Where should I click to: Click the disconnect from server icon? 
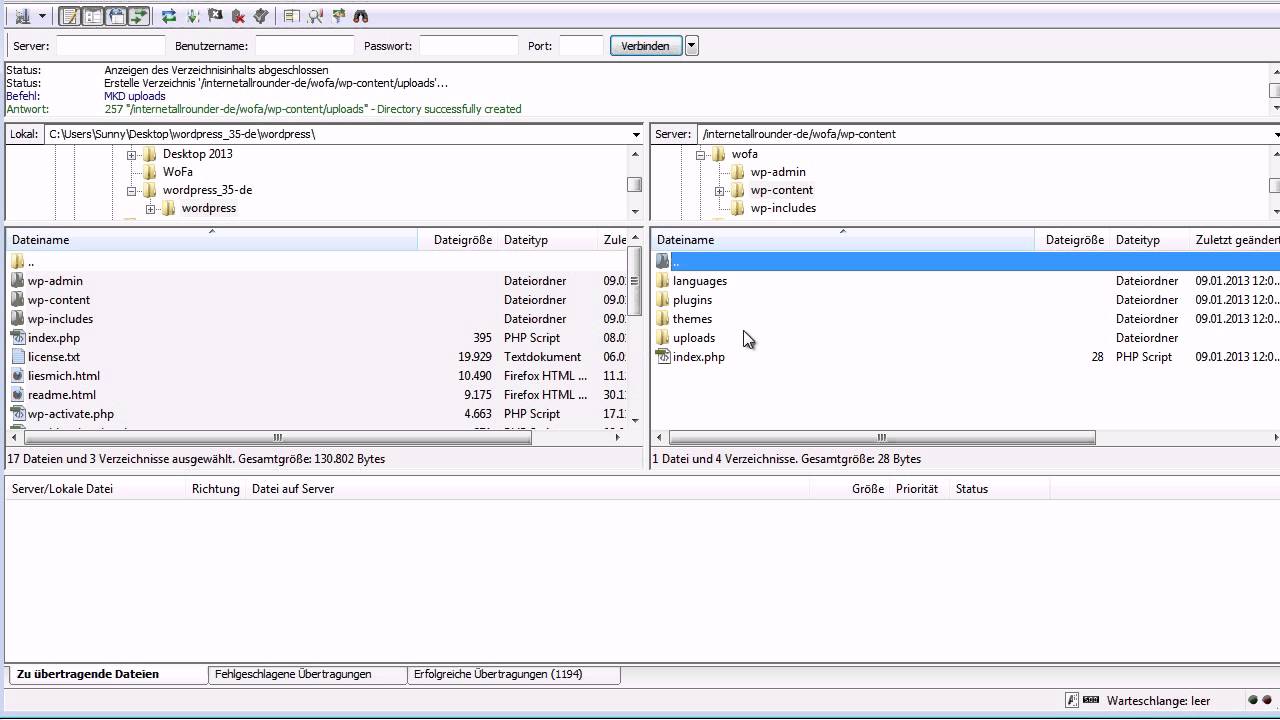238,16
